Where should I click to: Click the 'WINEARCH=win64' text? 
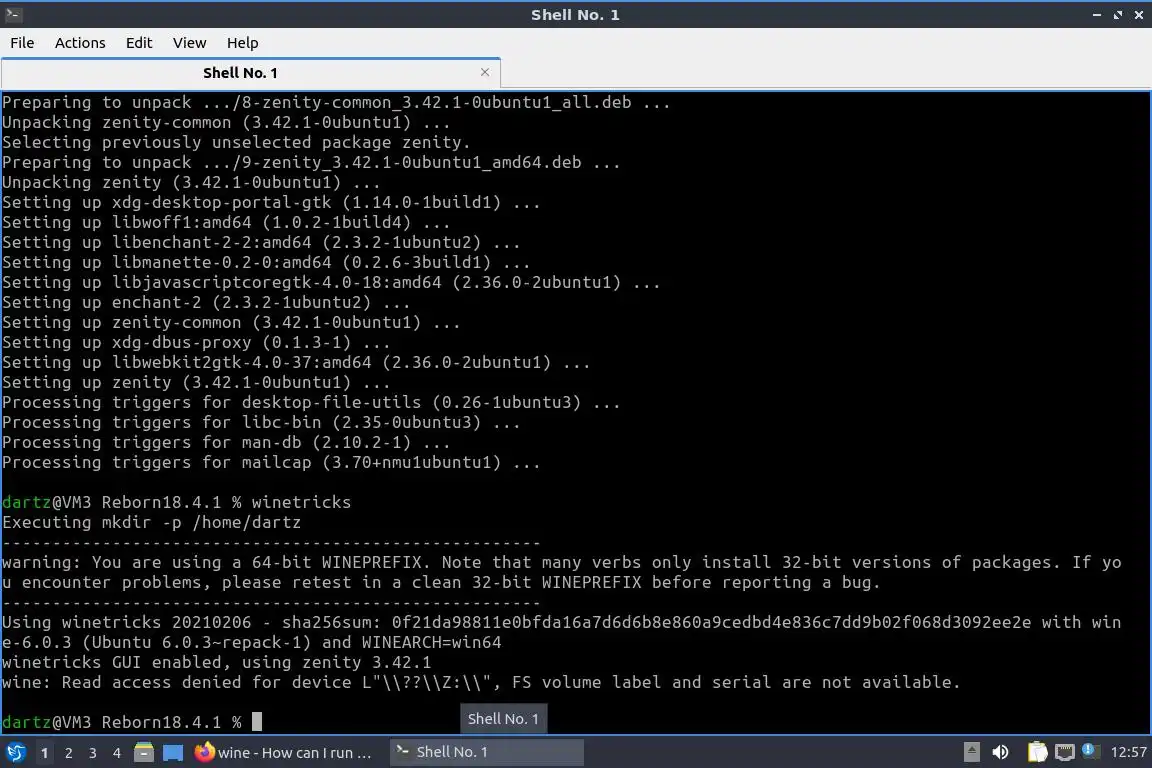coord(431,642)
